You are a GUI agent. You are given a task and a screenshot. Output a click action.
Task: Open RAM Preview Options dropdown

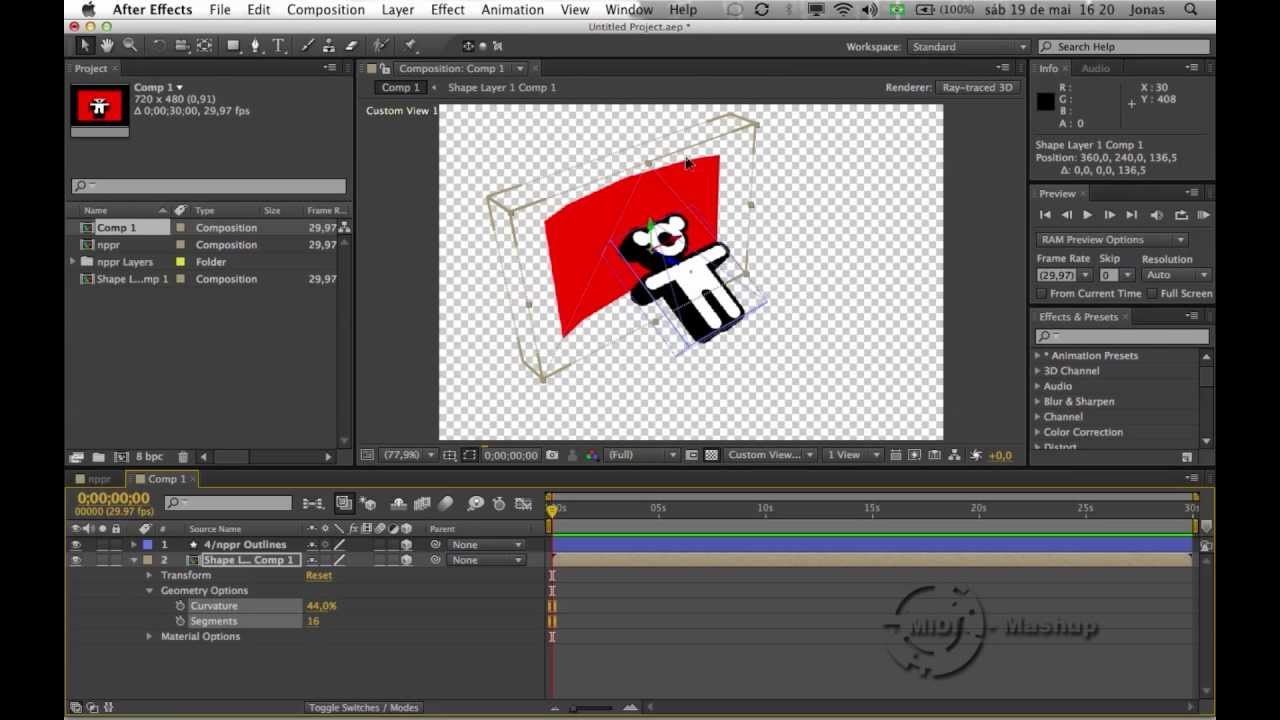[x=1111, y=240]
